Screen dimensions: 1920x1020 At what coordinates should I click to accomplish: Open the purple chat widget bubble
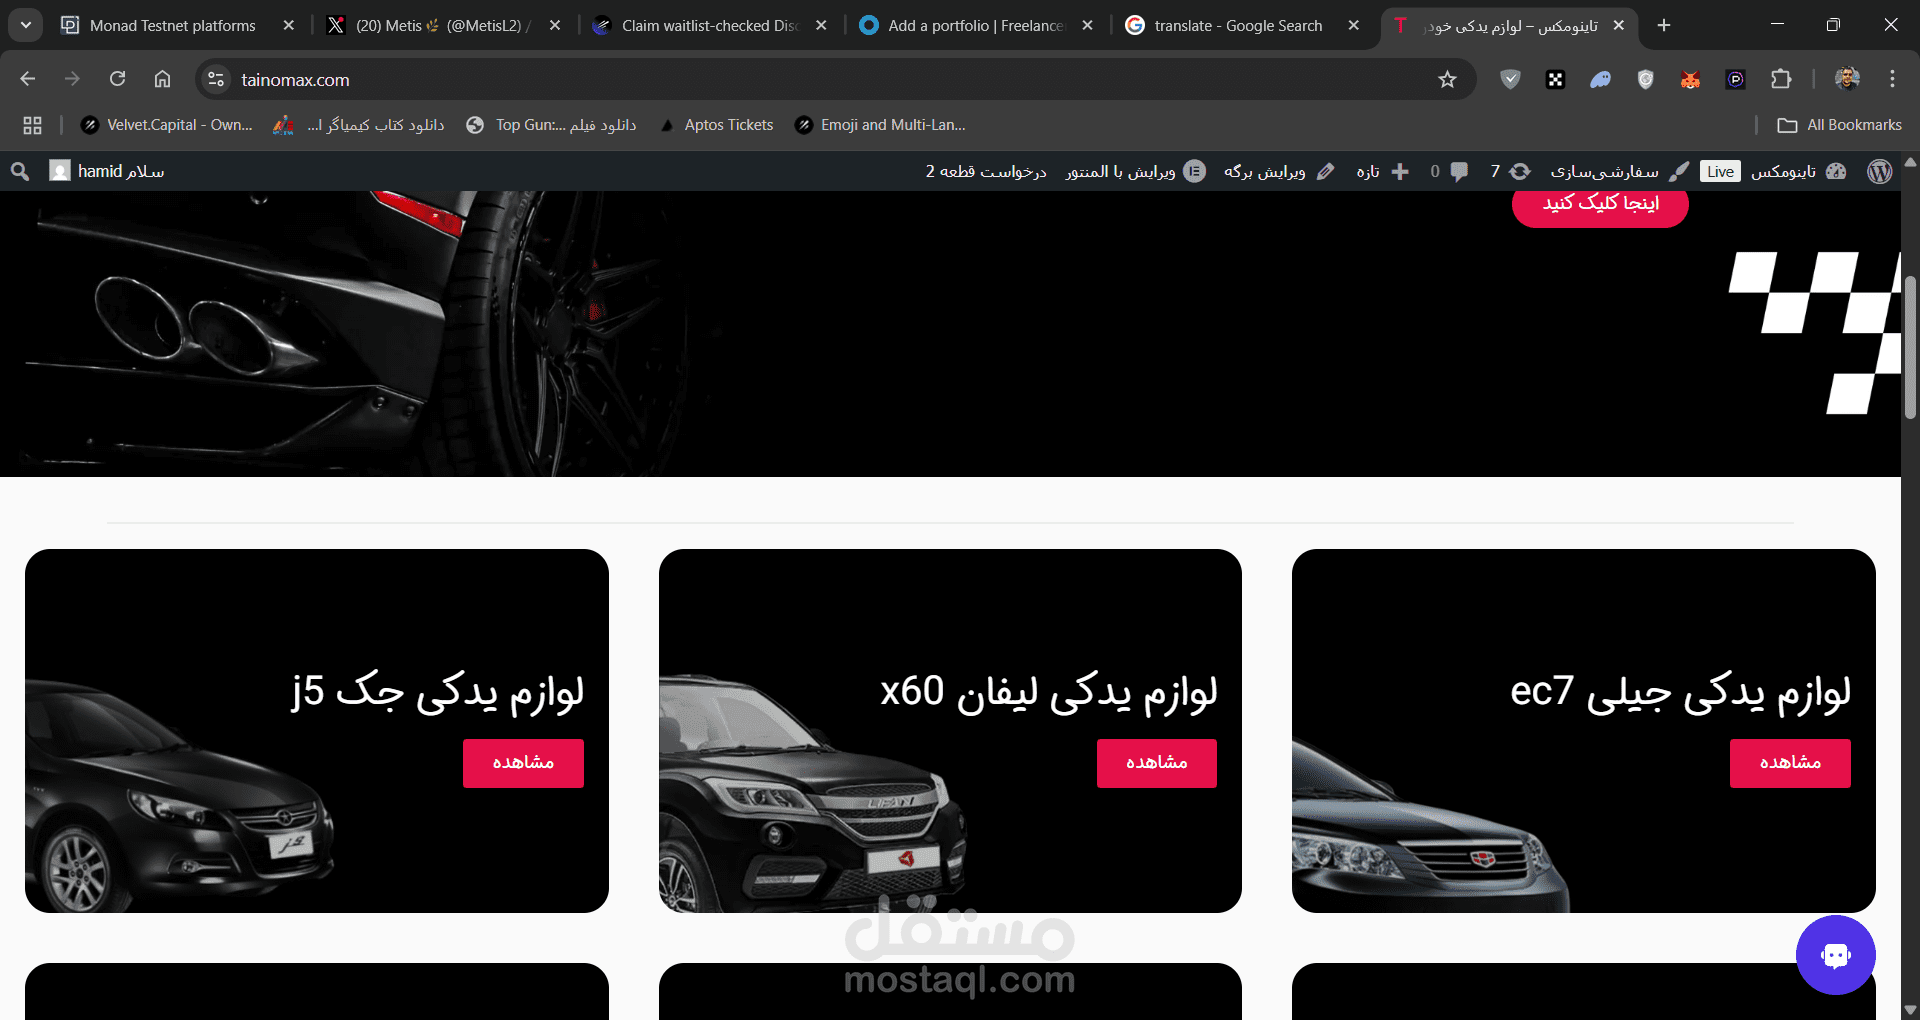point(1836,955)
